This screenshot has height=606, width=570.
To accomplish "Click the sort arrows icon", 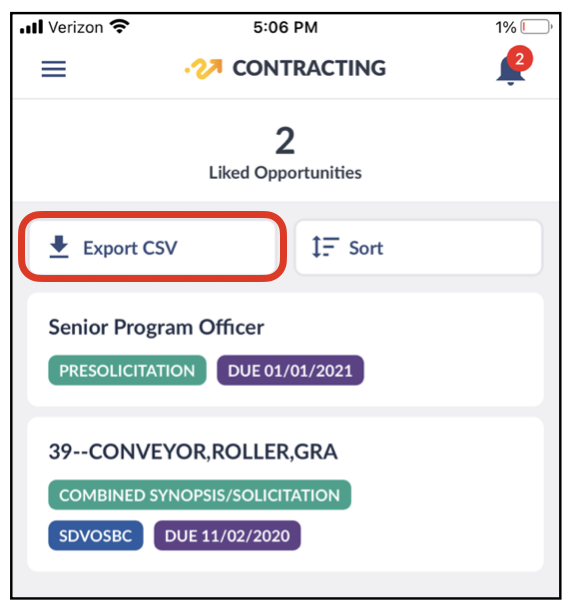I will pos(325,247).
